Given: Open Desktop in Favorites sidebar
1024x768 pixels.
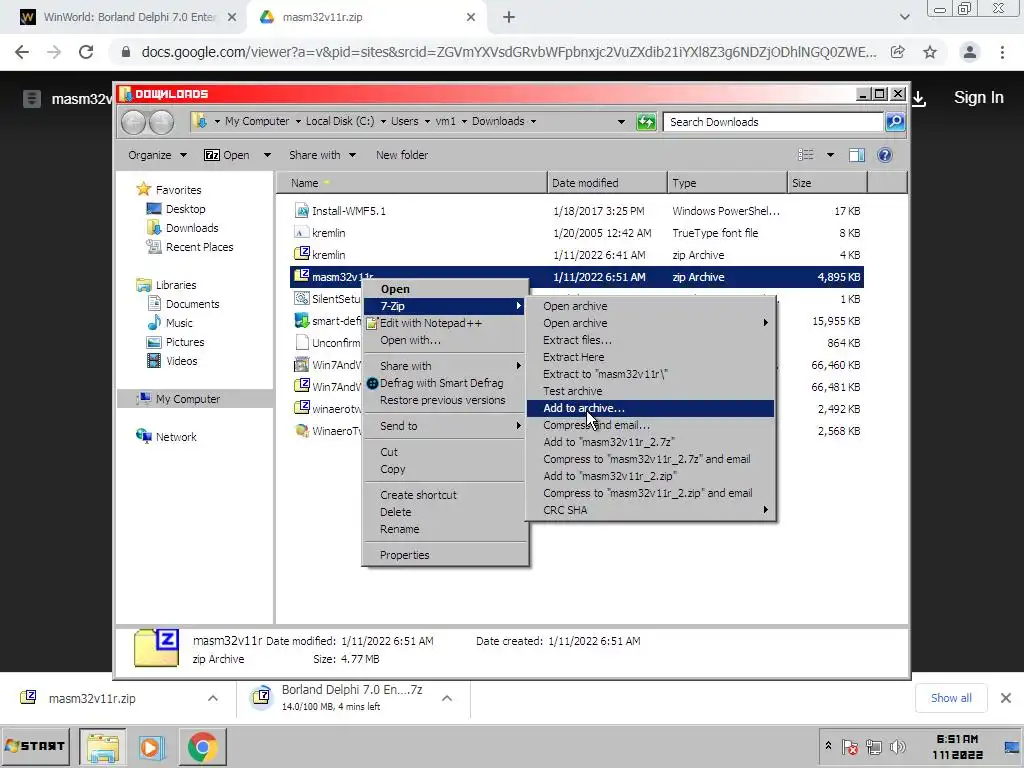Looking at the screenshot, I should pos(176,209).
